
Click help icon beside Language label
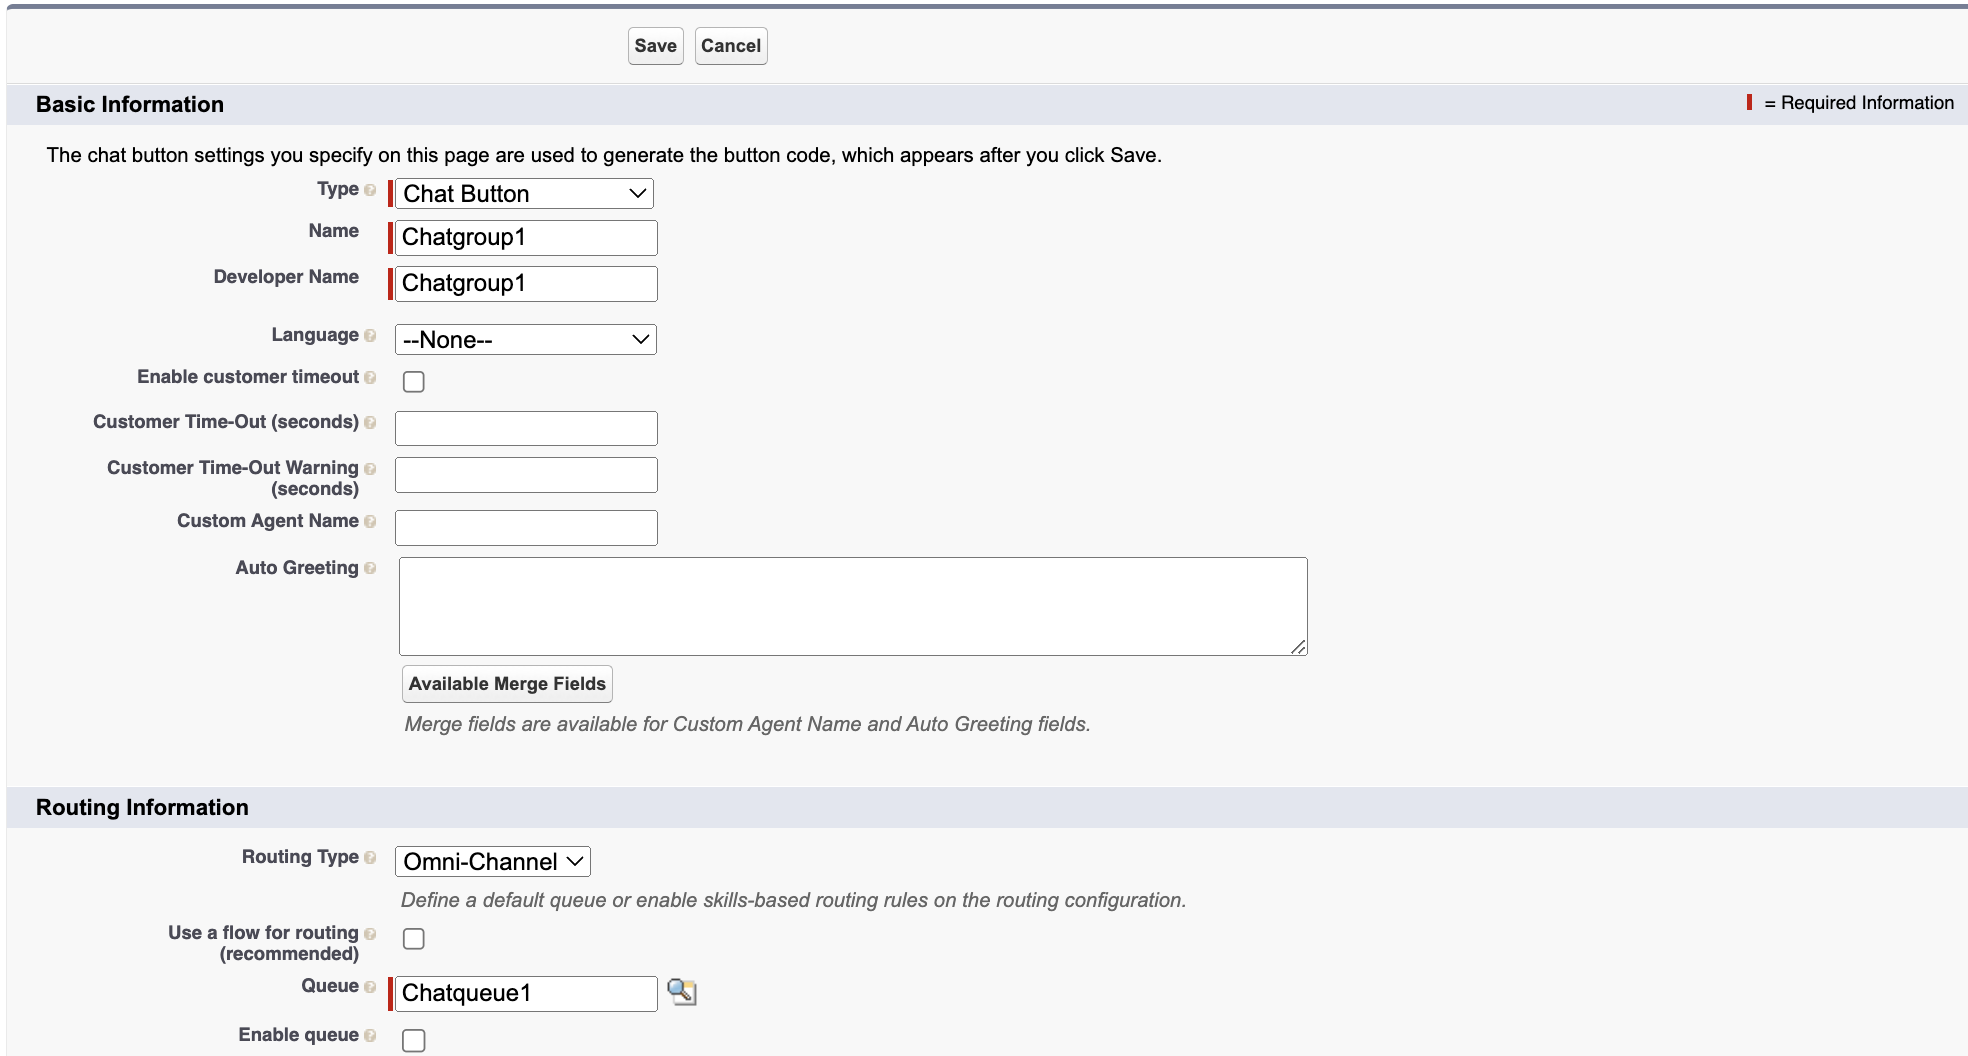(x=370, y=336)
